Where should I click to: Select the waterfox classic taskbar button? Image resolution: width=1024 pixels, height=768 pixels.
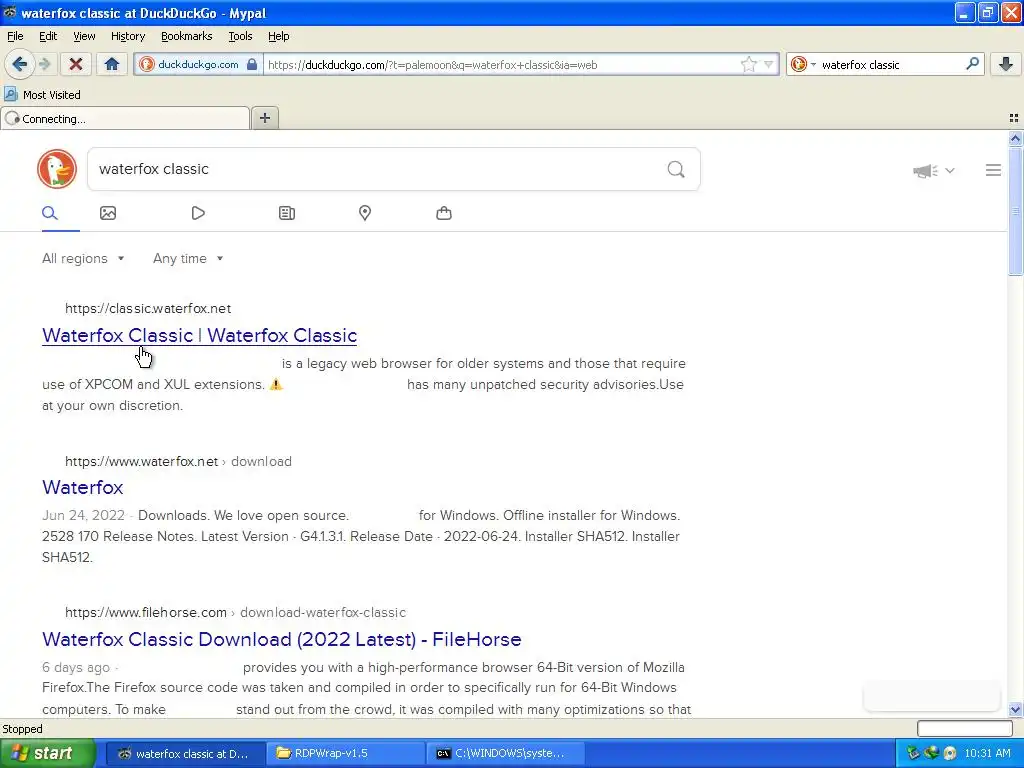click(185, 753)
